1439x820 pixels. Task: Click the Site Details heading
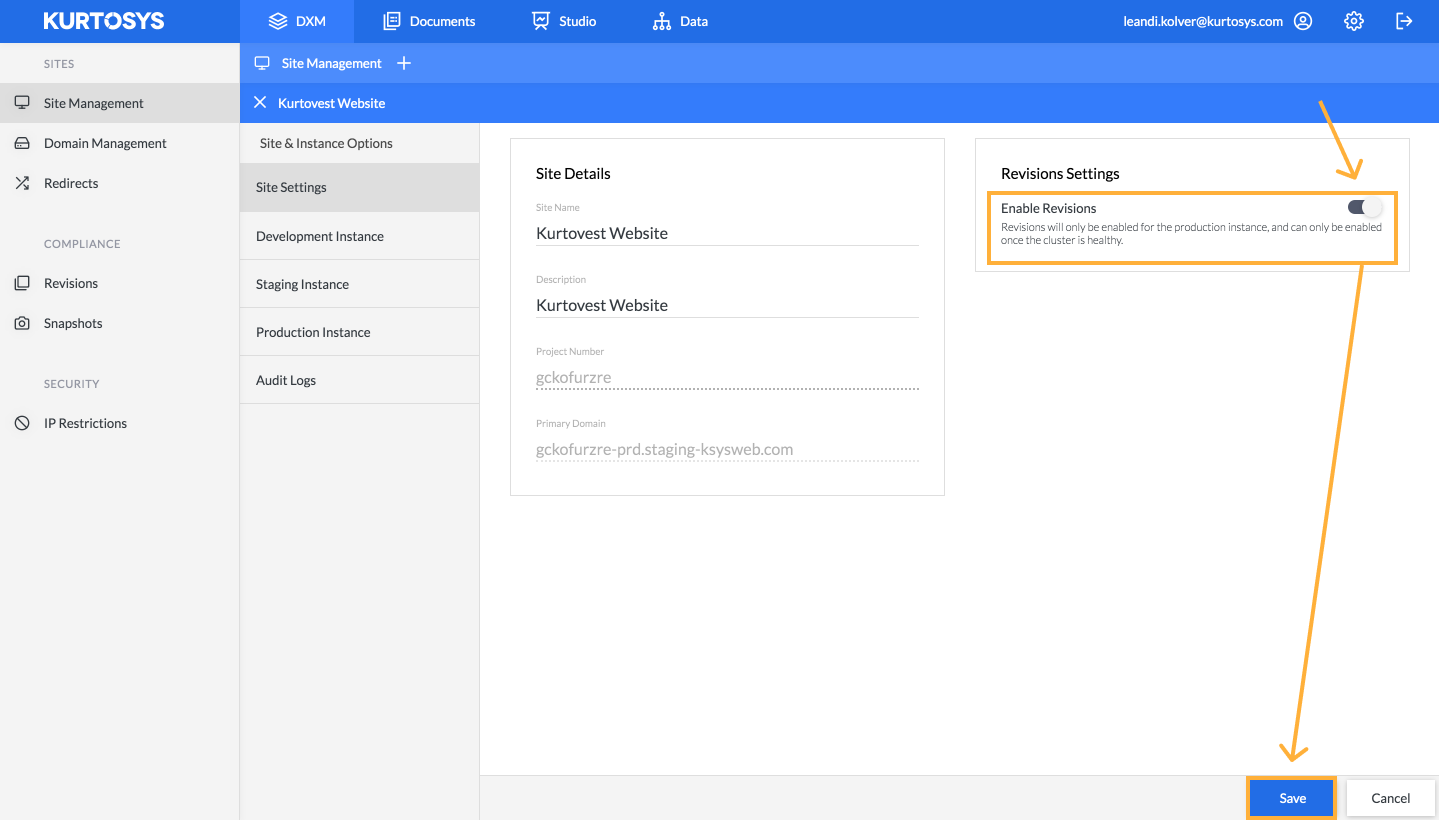click(x=573, y=173)
